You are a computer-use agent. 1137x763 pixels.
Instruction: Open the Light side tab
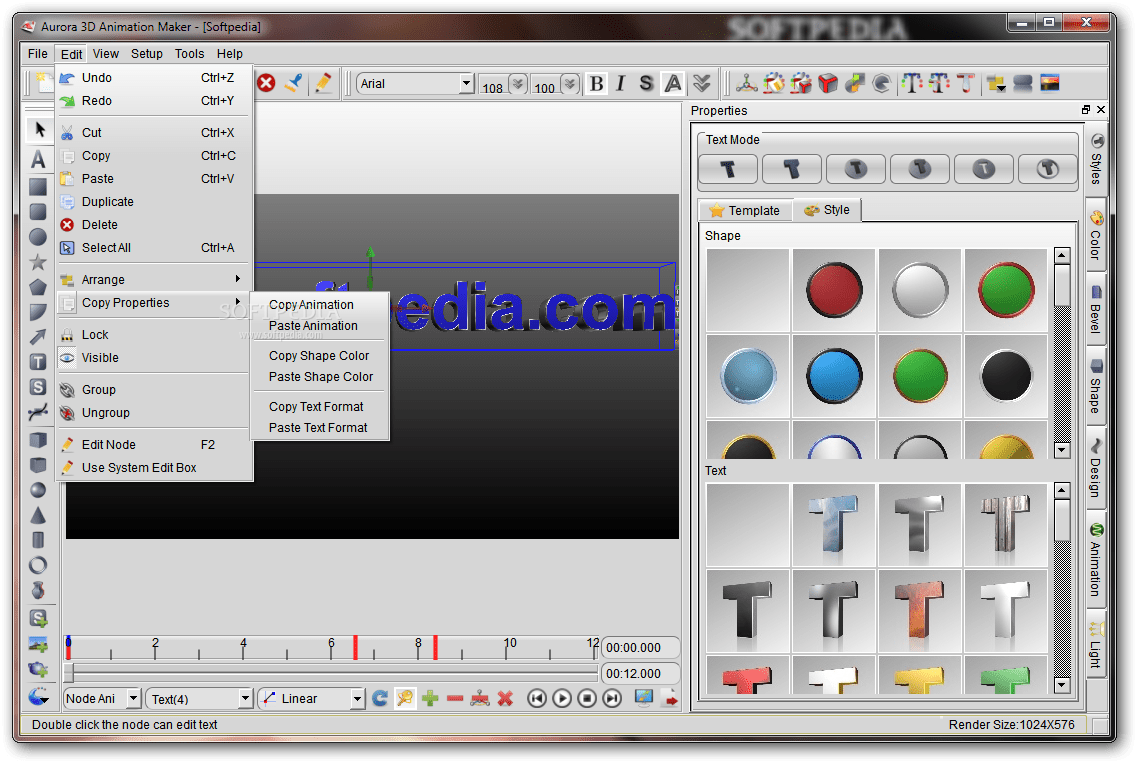click(1096, 645)
